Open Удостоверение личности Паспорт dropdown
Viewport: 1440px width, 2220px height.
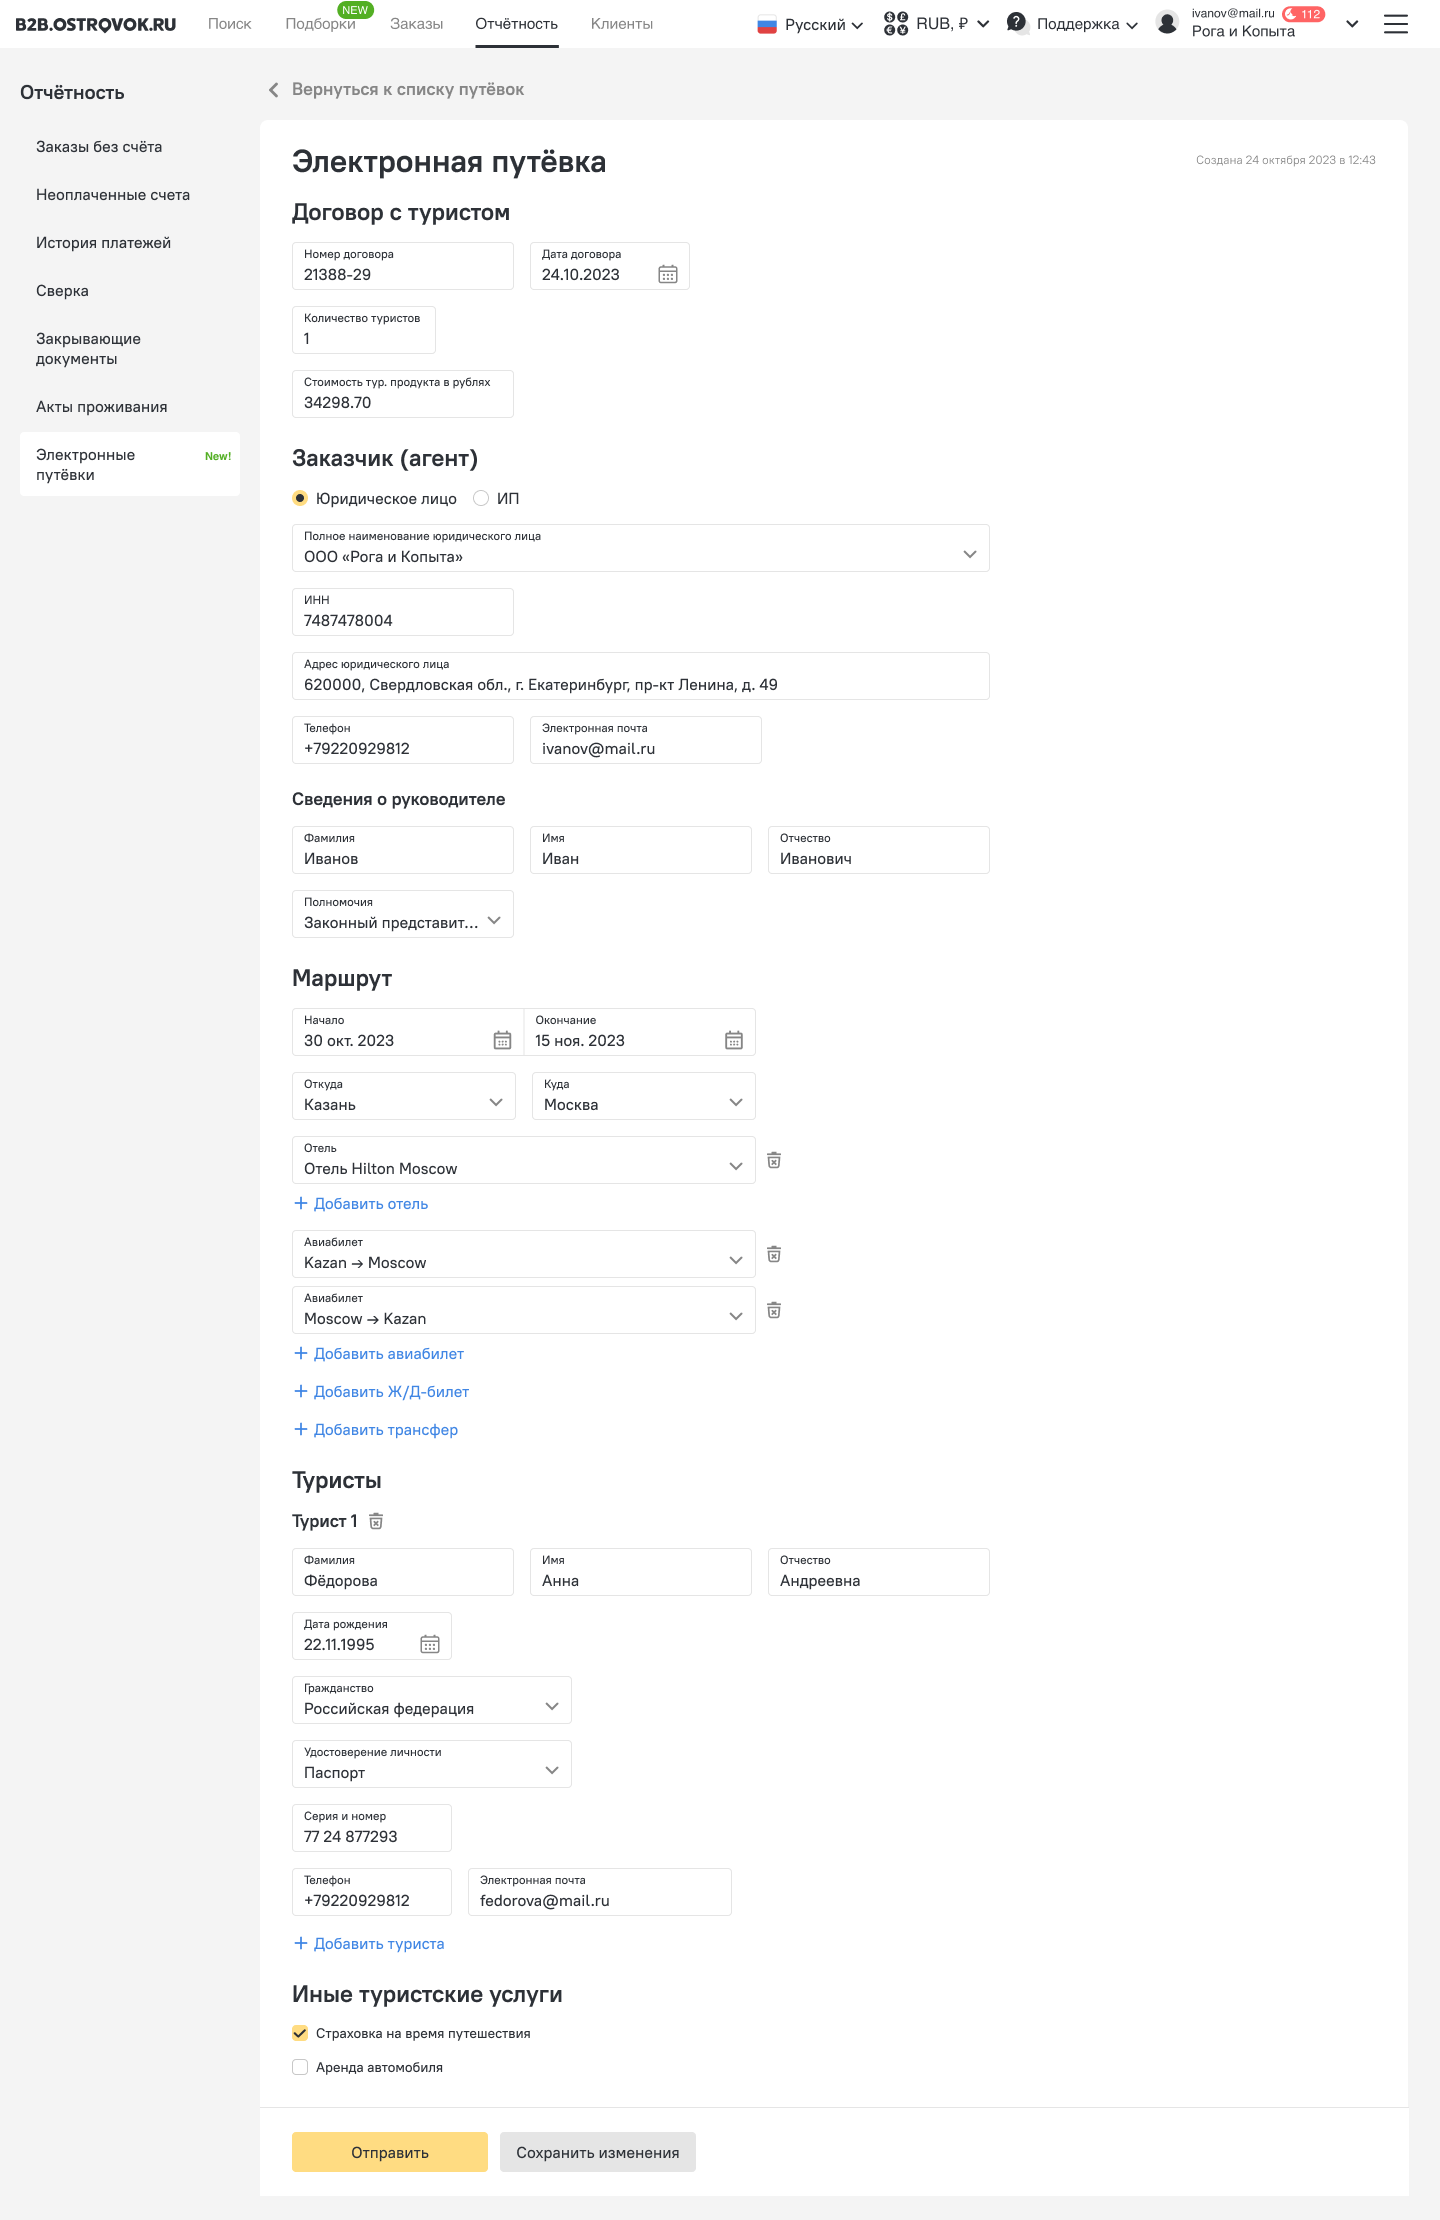[x=432, y=1764]
